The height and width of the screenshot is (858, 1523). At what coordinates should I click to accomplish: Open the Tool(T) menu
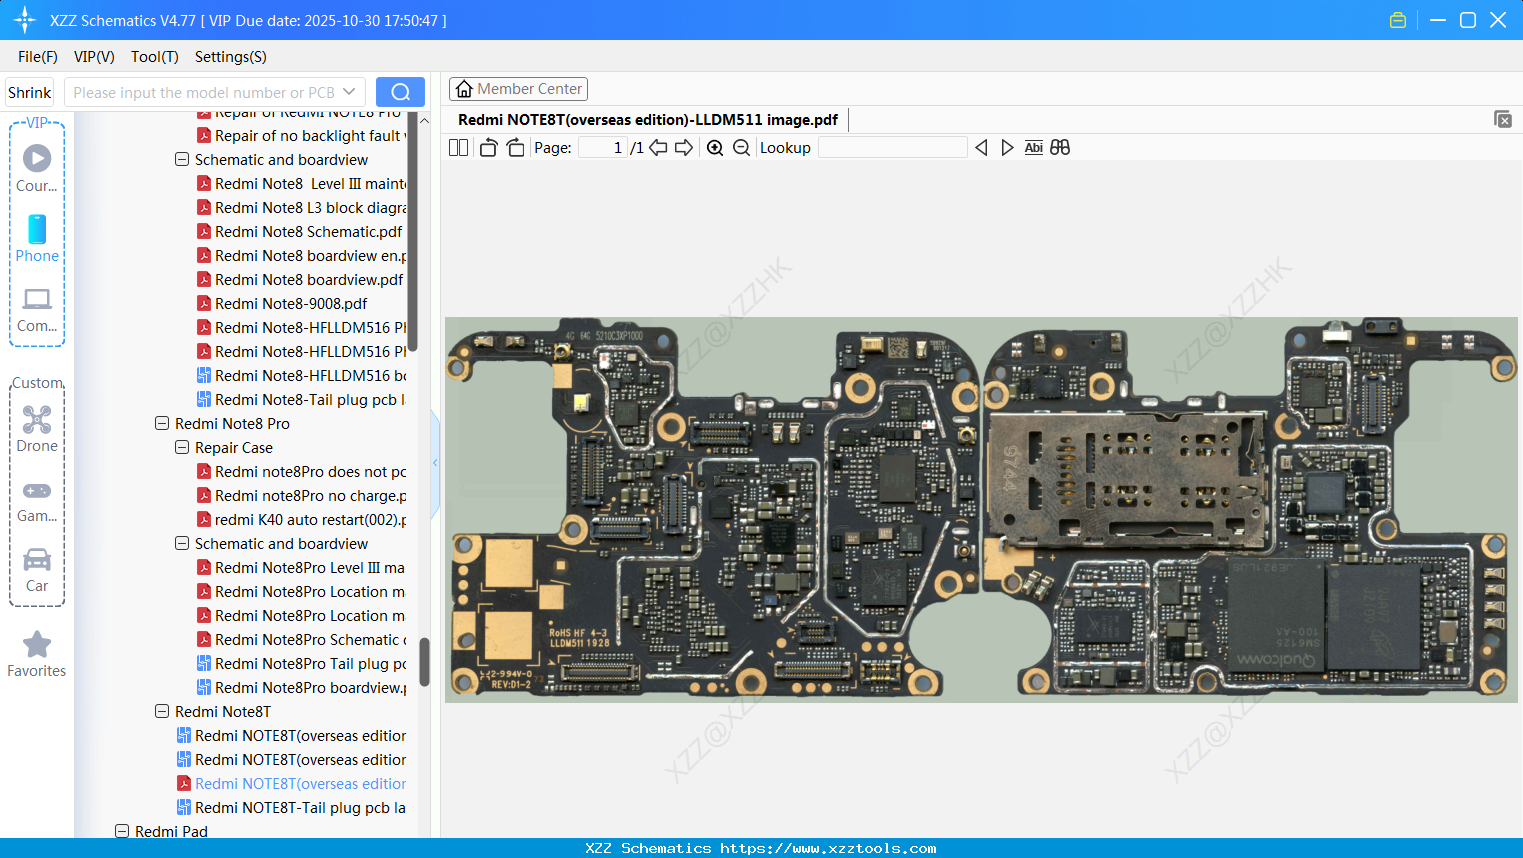point(154,57)
